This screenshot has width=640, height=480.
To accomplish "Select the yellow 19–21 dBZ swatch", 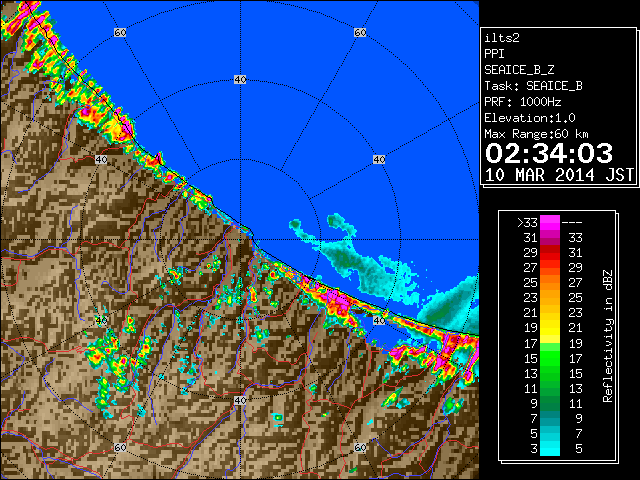I will (550, 328).
